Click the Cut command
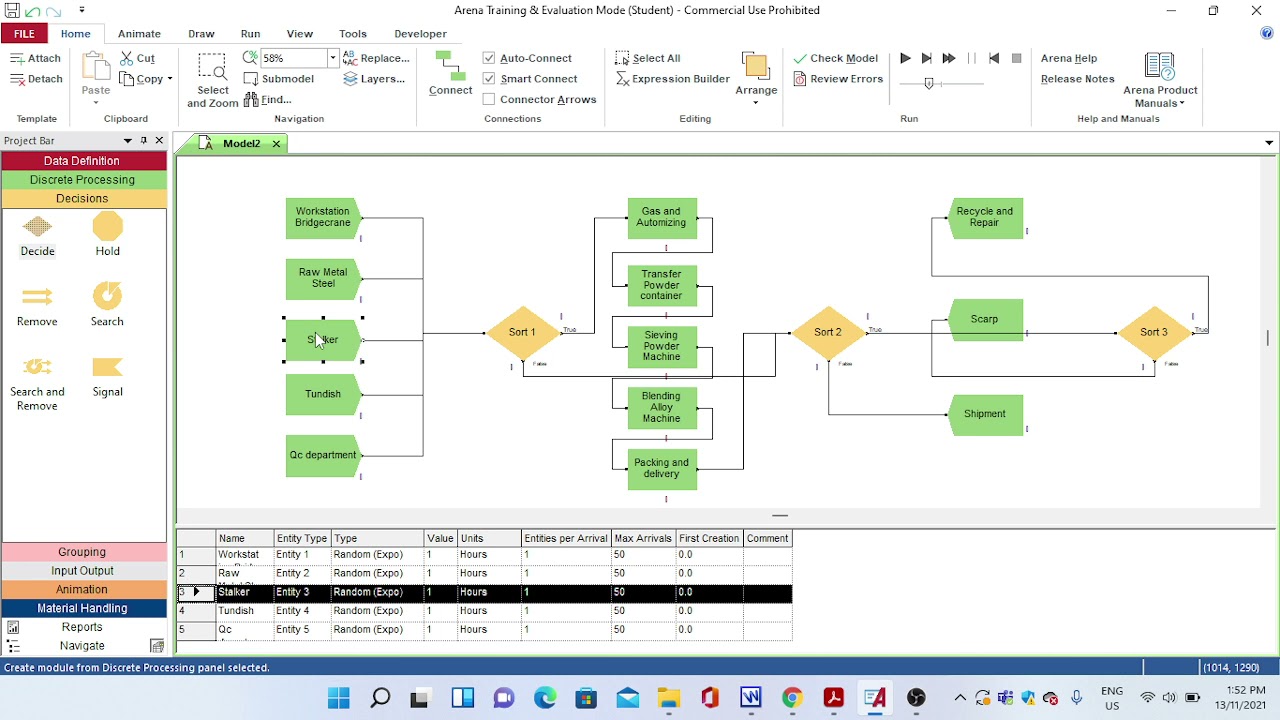This screenshot has width=1280, height=720. tap(137, 58)
